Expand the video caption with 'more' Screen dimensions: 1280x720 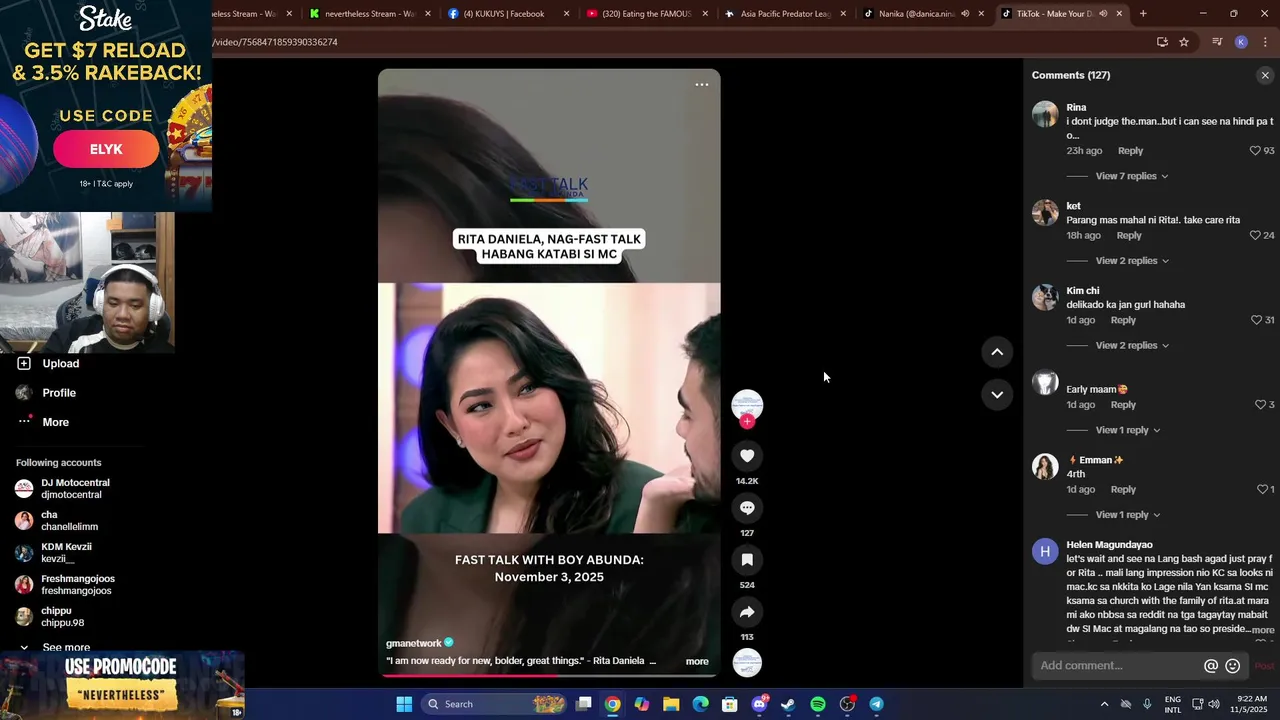[697, 662]
